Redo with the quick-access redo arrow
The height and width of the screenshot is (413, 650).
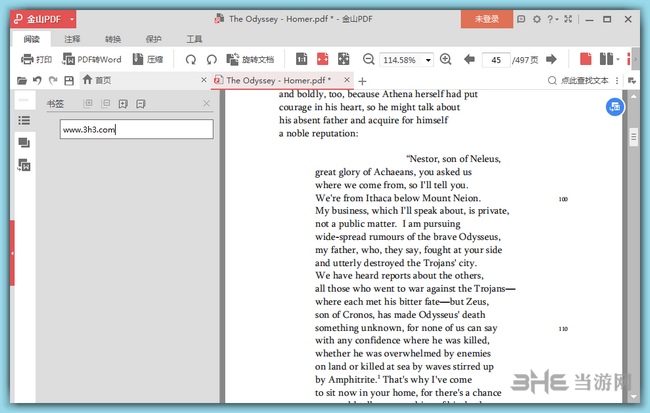(x=53, y=80)
